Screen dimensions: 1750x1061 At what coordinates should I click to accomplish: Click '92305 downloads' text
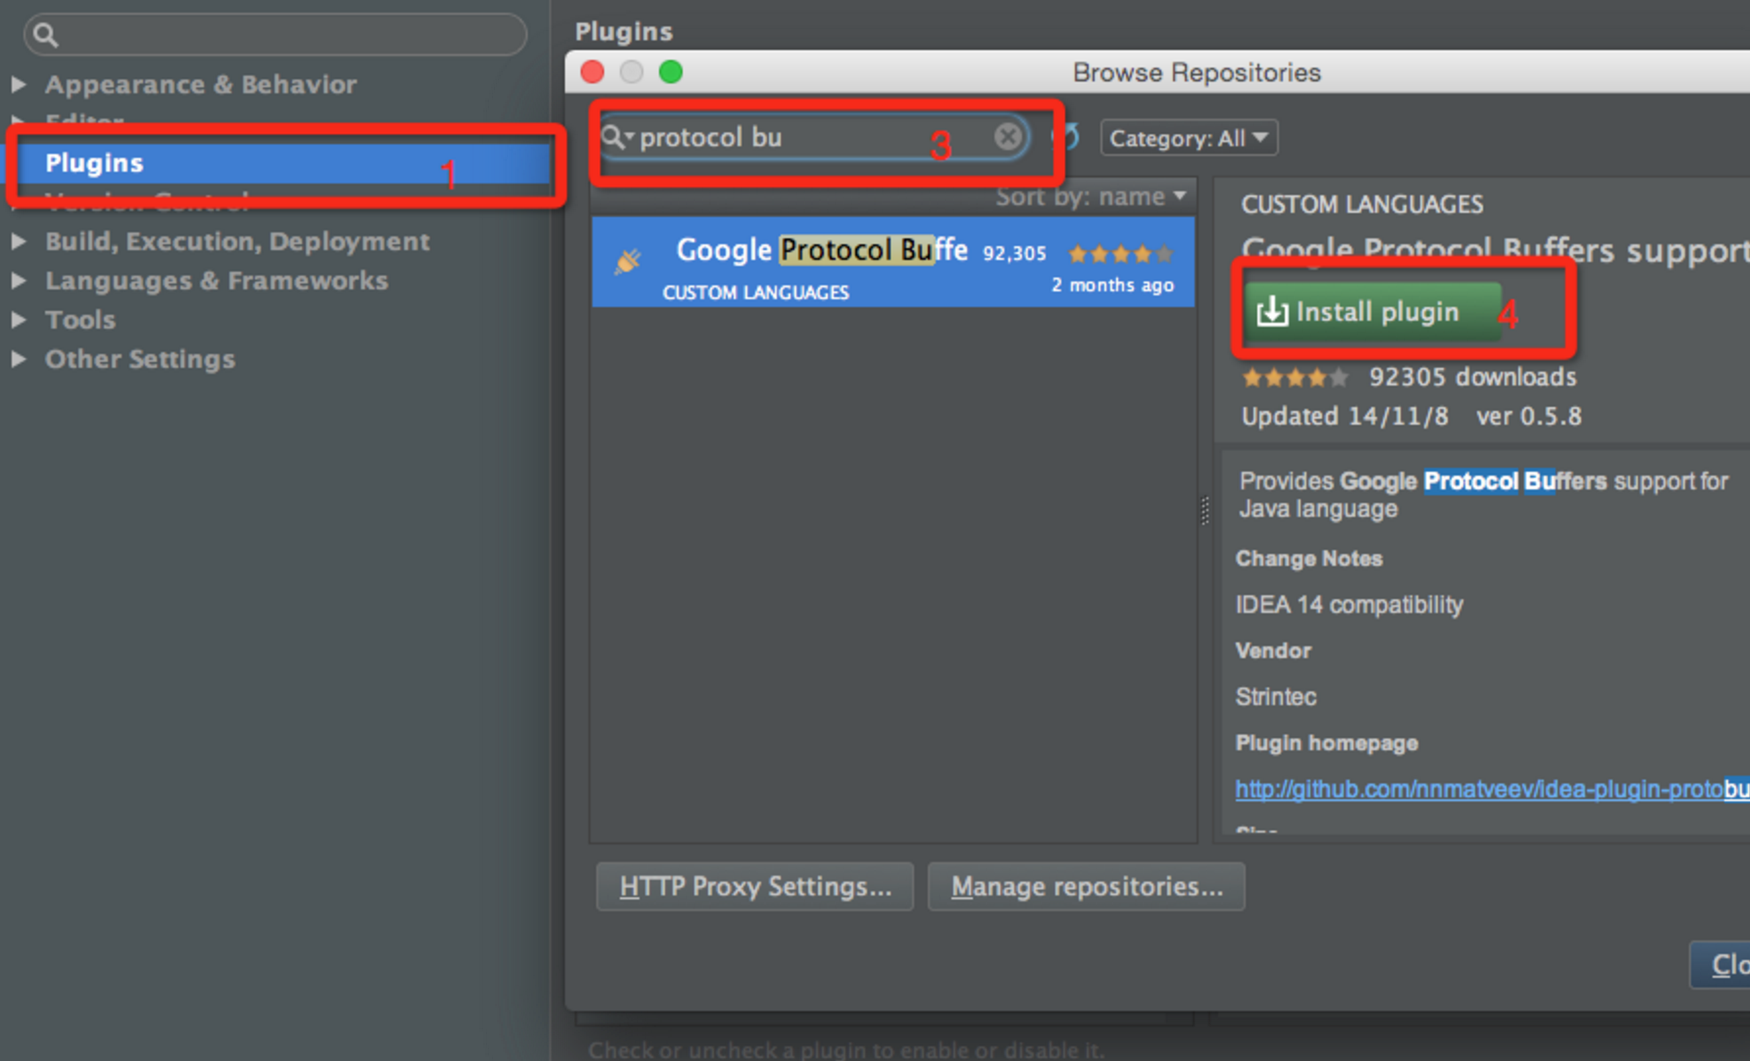[x=1472, y=377]
